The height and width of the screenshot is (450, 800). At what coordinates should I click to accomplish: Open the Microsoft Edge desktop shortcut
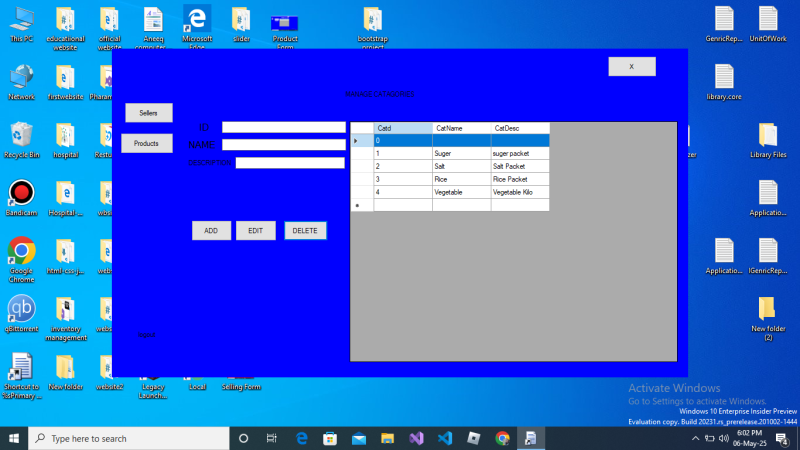197,20
